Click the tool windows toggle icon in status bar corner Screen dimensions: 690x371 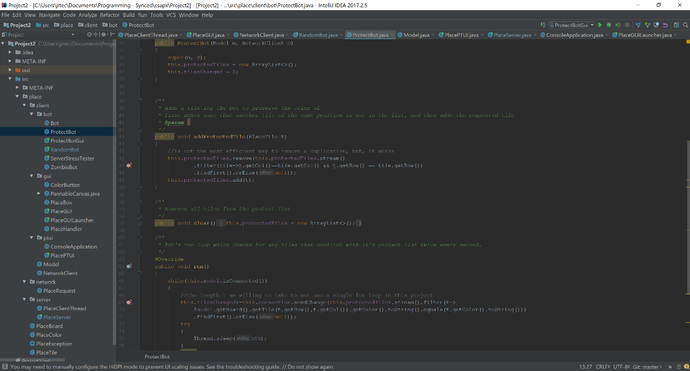pos(5,367)
